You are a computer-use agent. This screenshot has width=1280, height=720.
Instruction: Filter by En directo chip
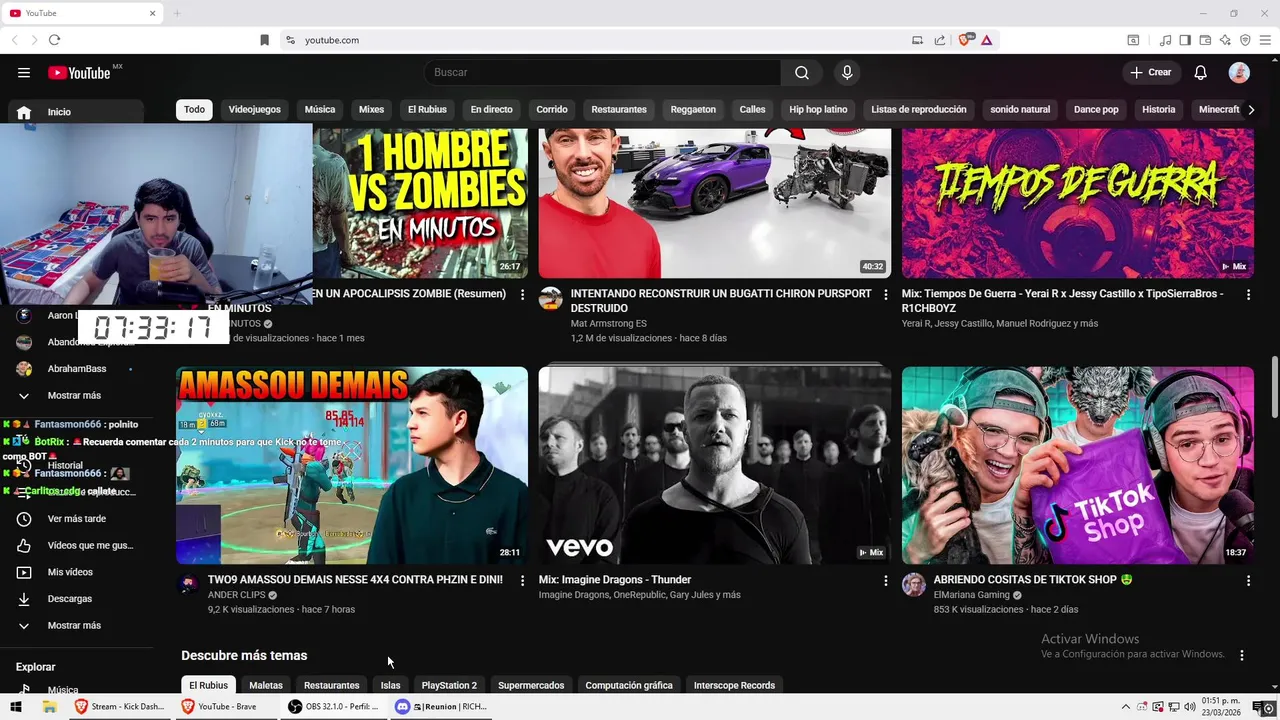[x=491, y=109]
